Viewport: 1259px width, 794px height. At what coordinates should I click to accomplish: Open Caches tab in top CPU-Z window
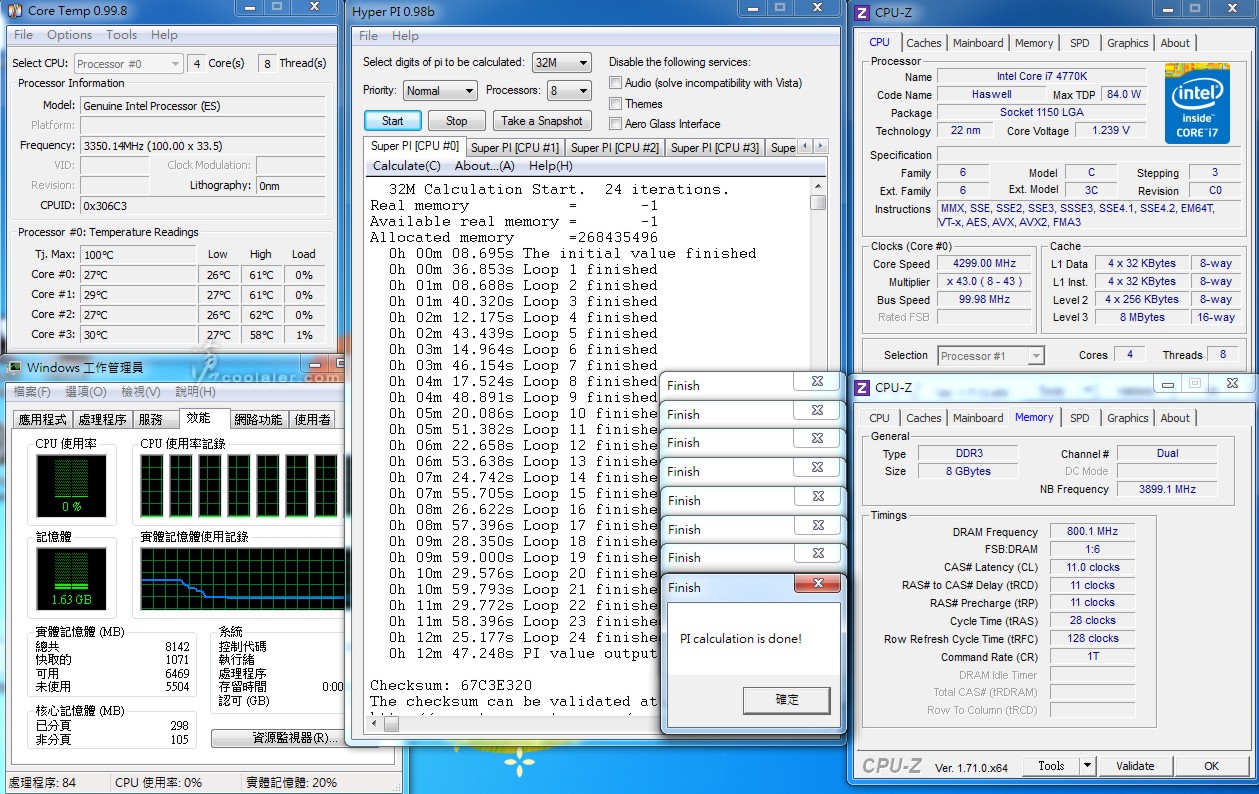click(x=924, y=43)
